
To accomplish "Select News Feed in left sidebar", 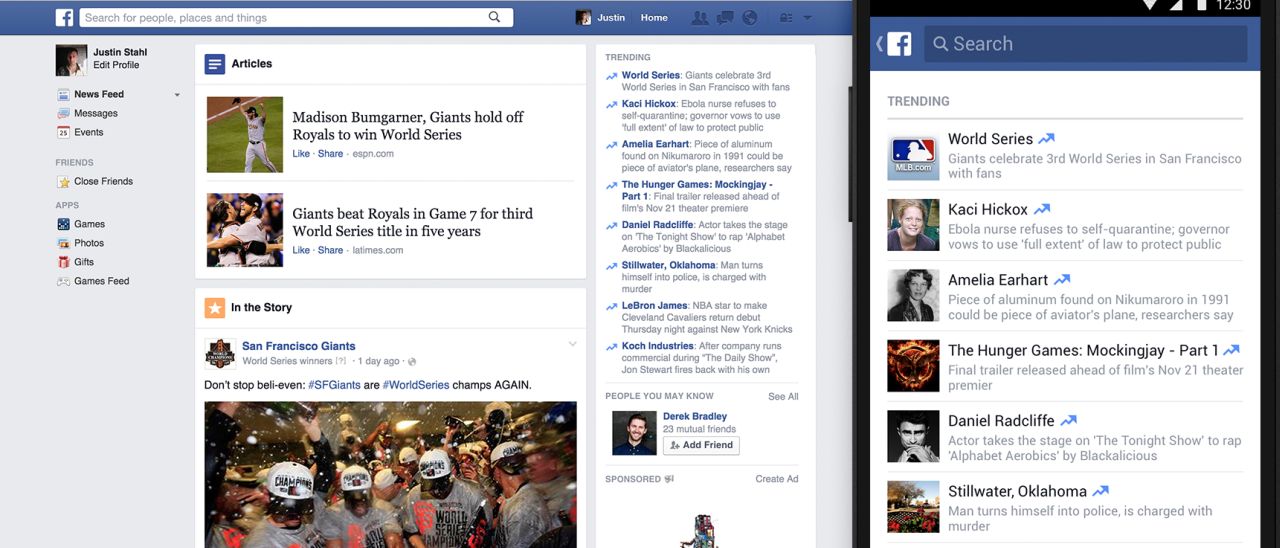I will click(99, 94).
